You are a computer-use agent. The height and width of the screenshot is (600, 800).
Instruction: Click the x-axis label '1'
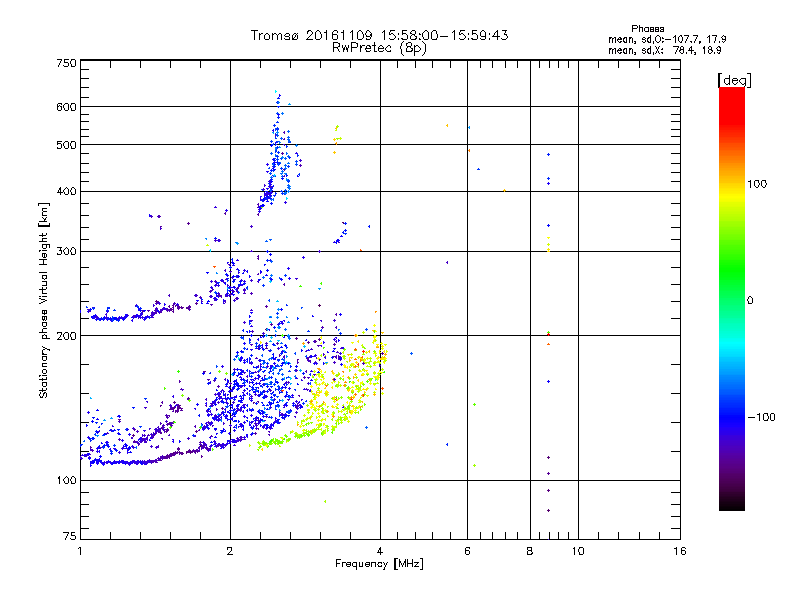pos(80,551)
